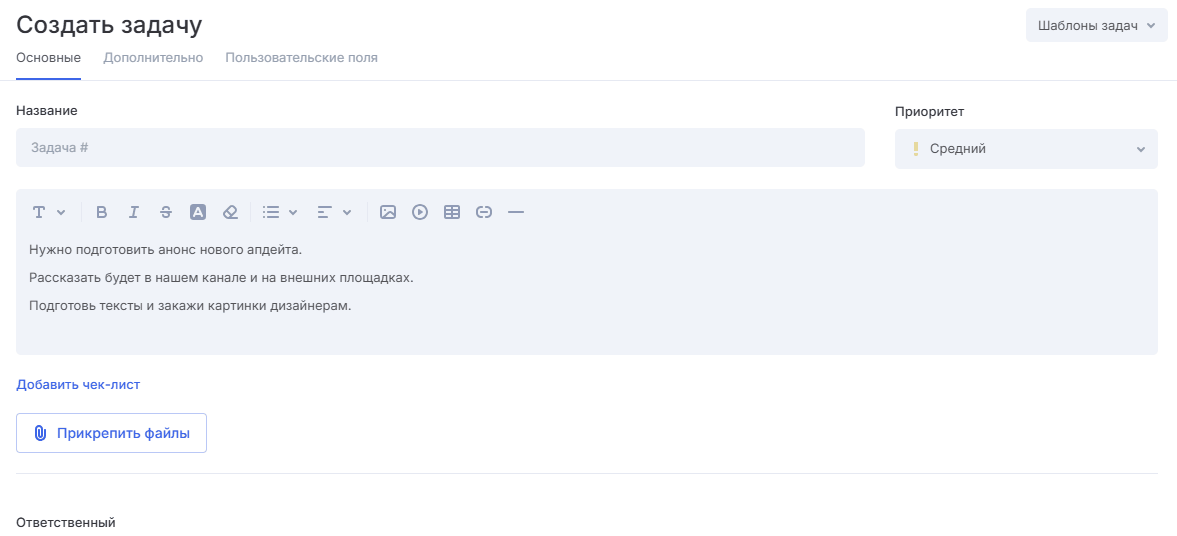Open the text highlight color tool
Viewport: 1177px width, 536px height.
(198, 212)
